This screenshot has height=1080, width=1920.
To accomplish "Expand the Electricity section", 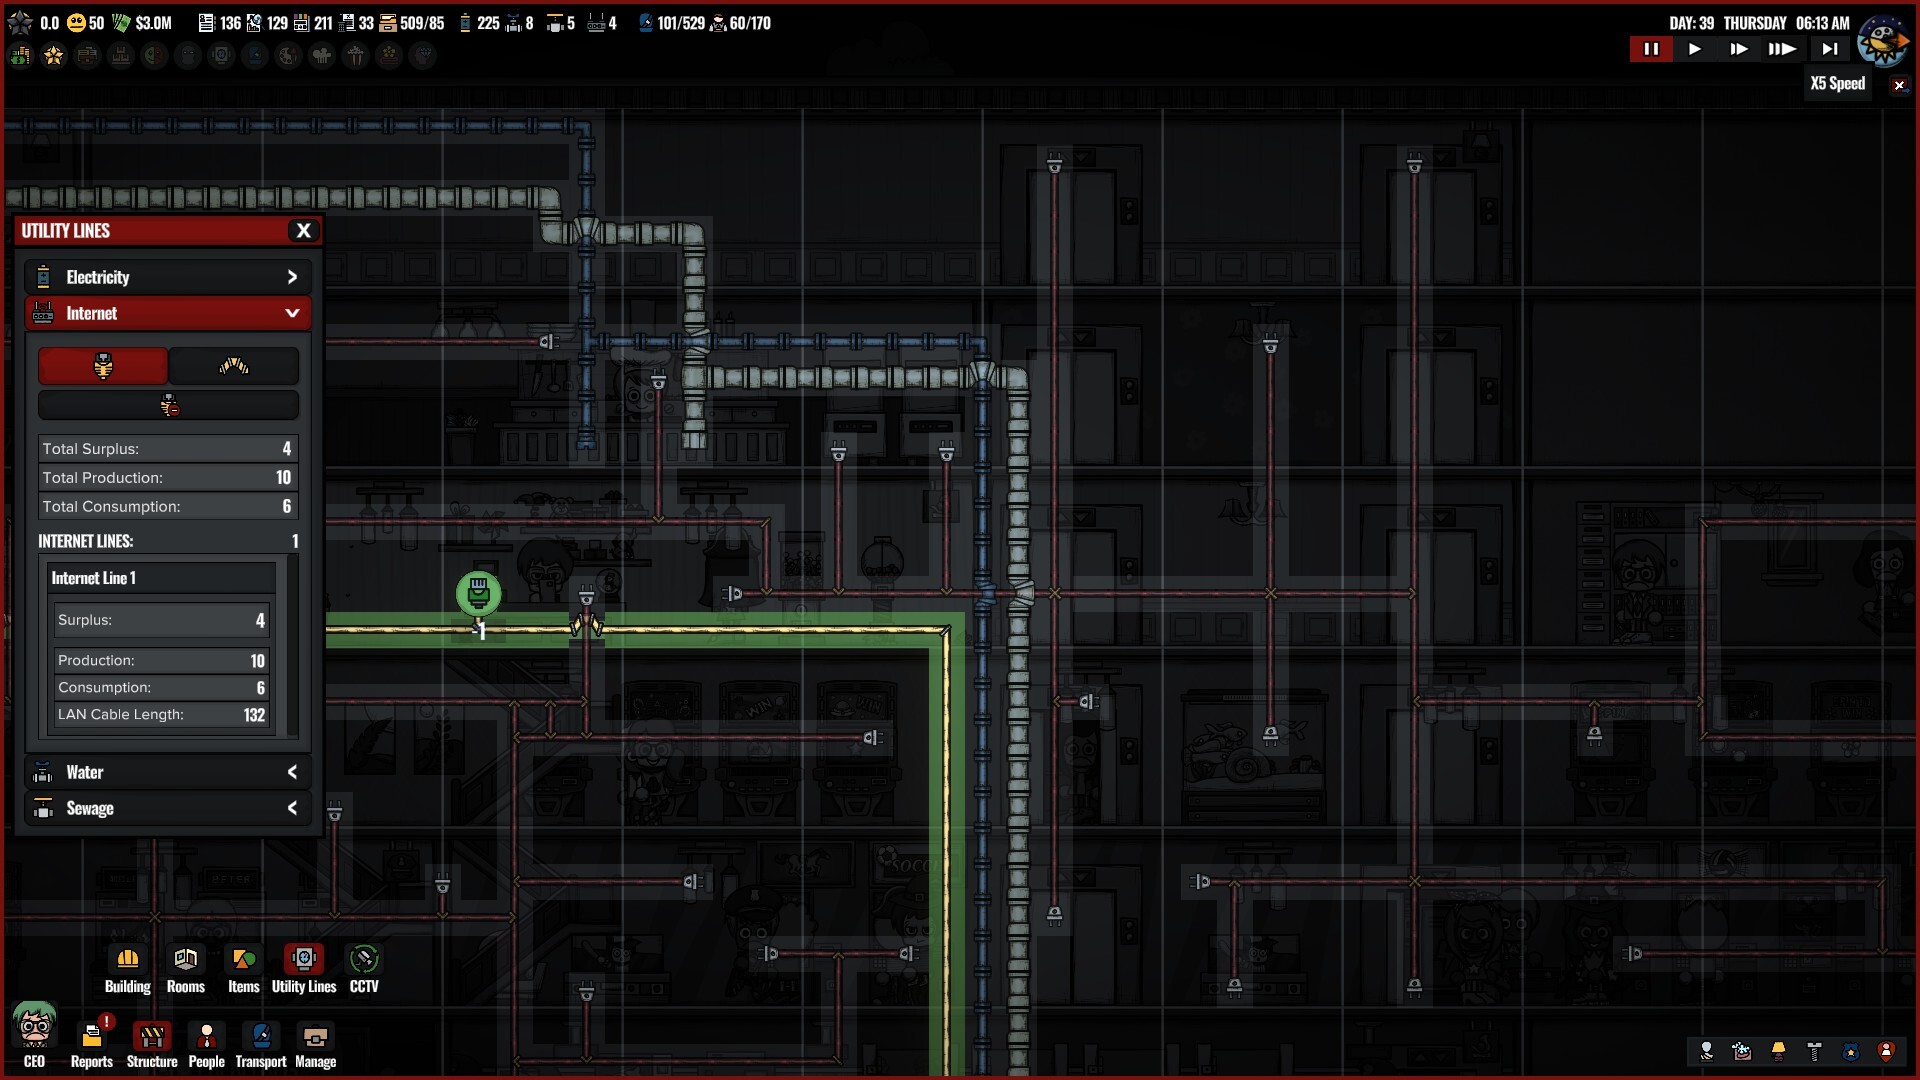I will tap(167, 277).
